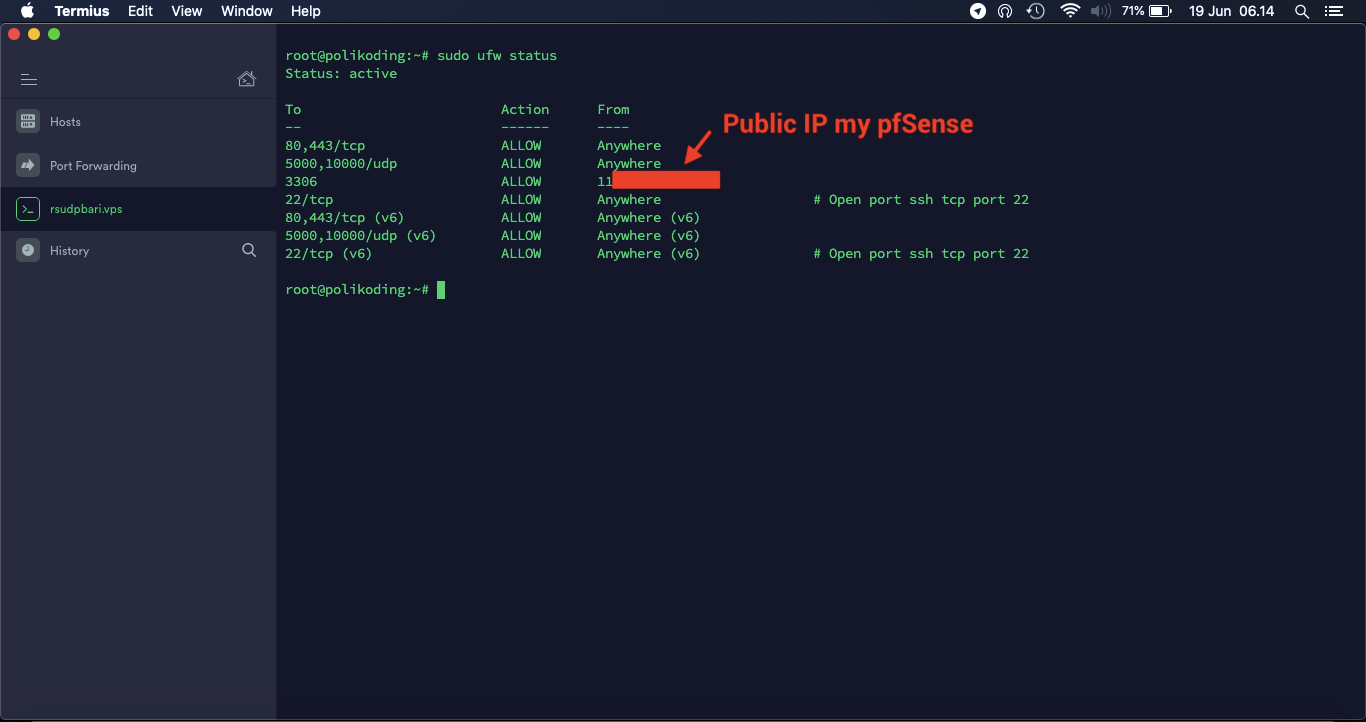1366x722 pixels.
Task: Click the Telegram icon in menu bar
Action: [978, 11]
